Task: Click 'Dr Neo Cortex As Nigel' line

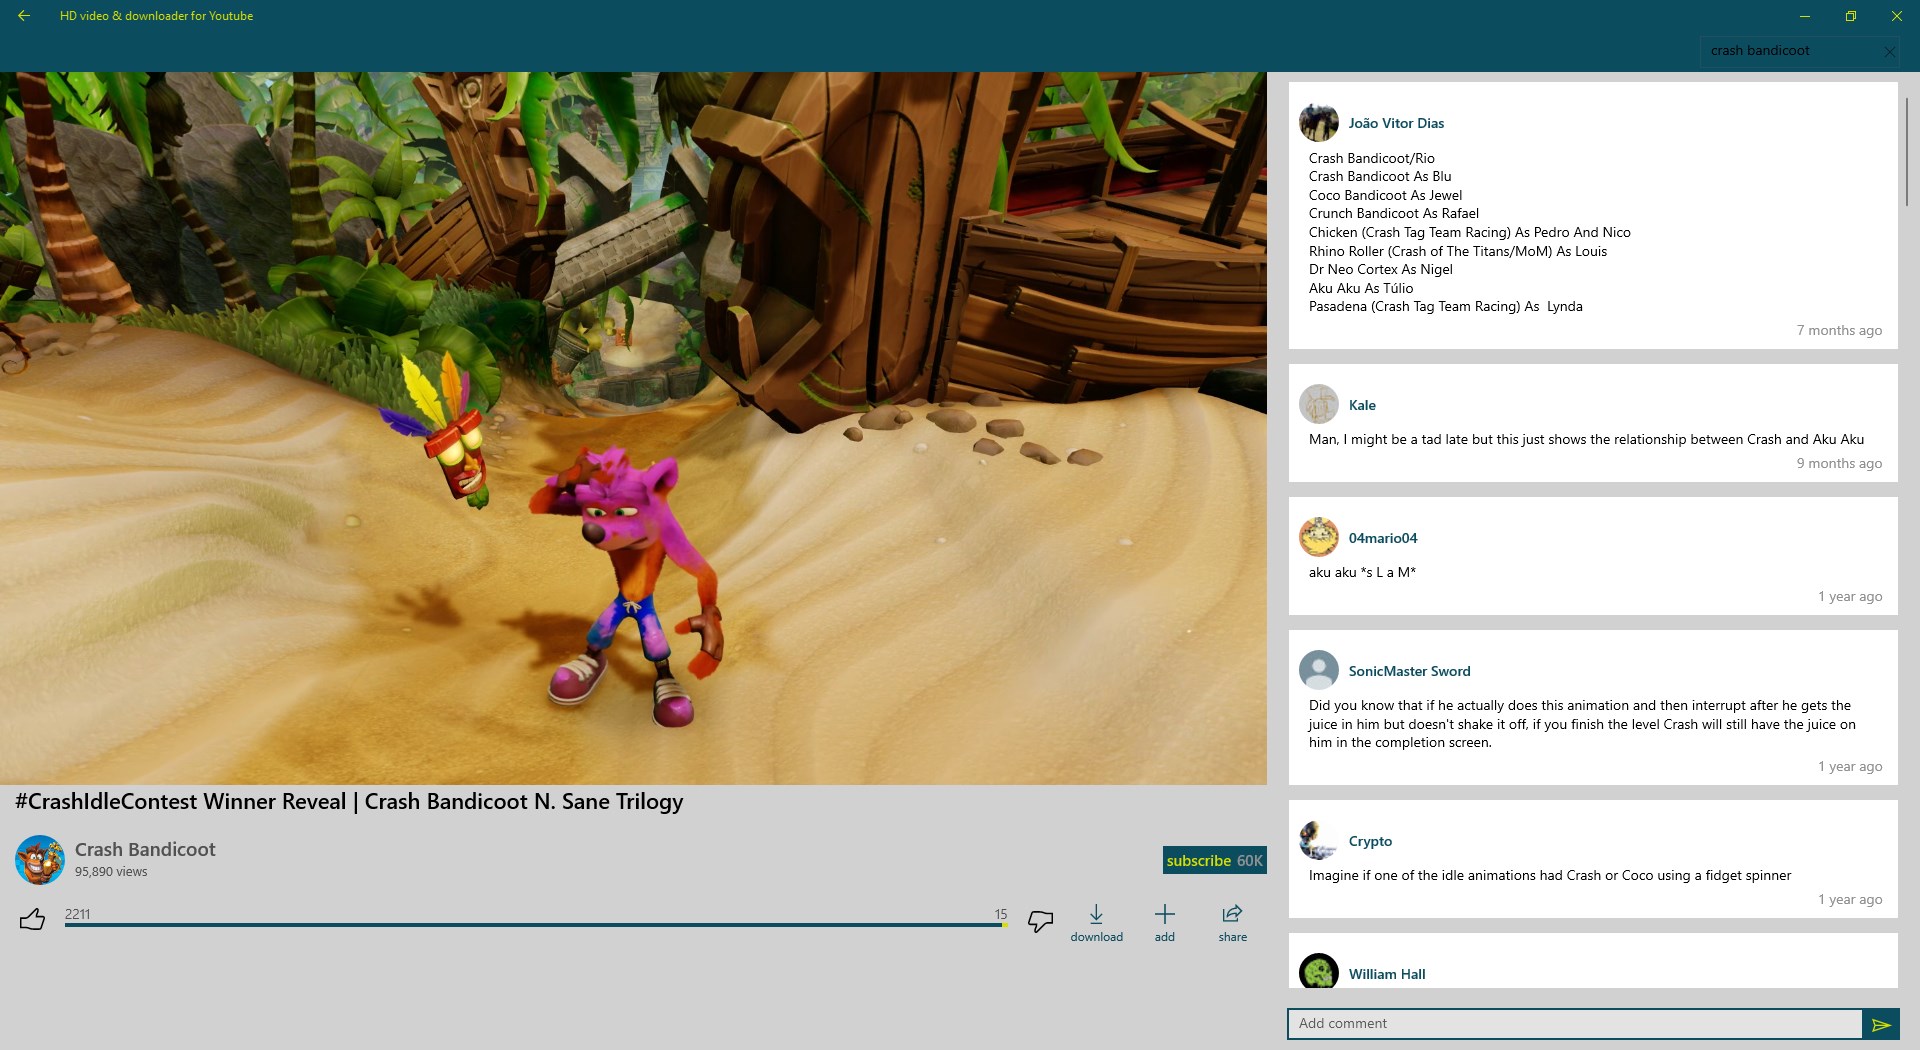Action: (x=1381, y=269)
